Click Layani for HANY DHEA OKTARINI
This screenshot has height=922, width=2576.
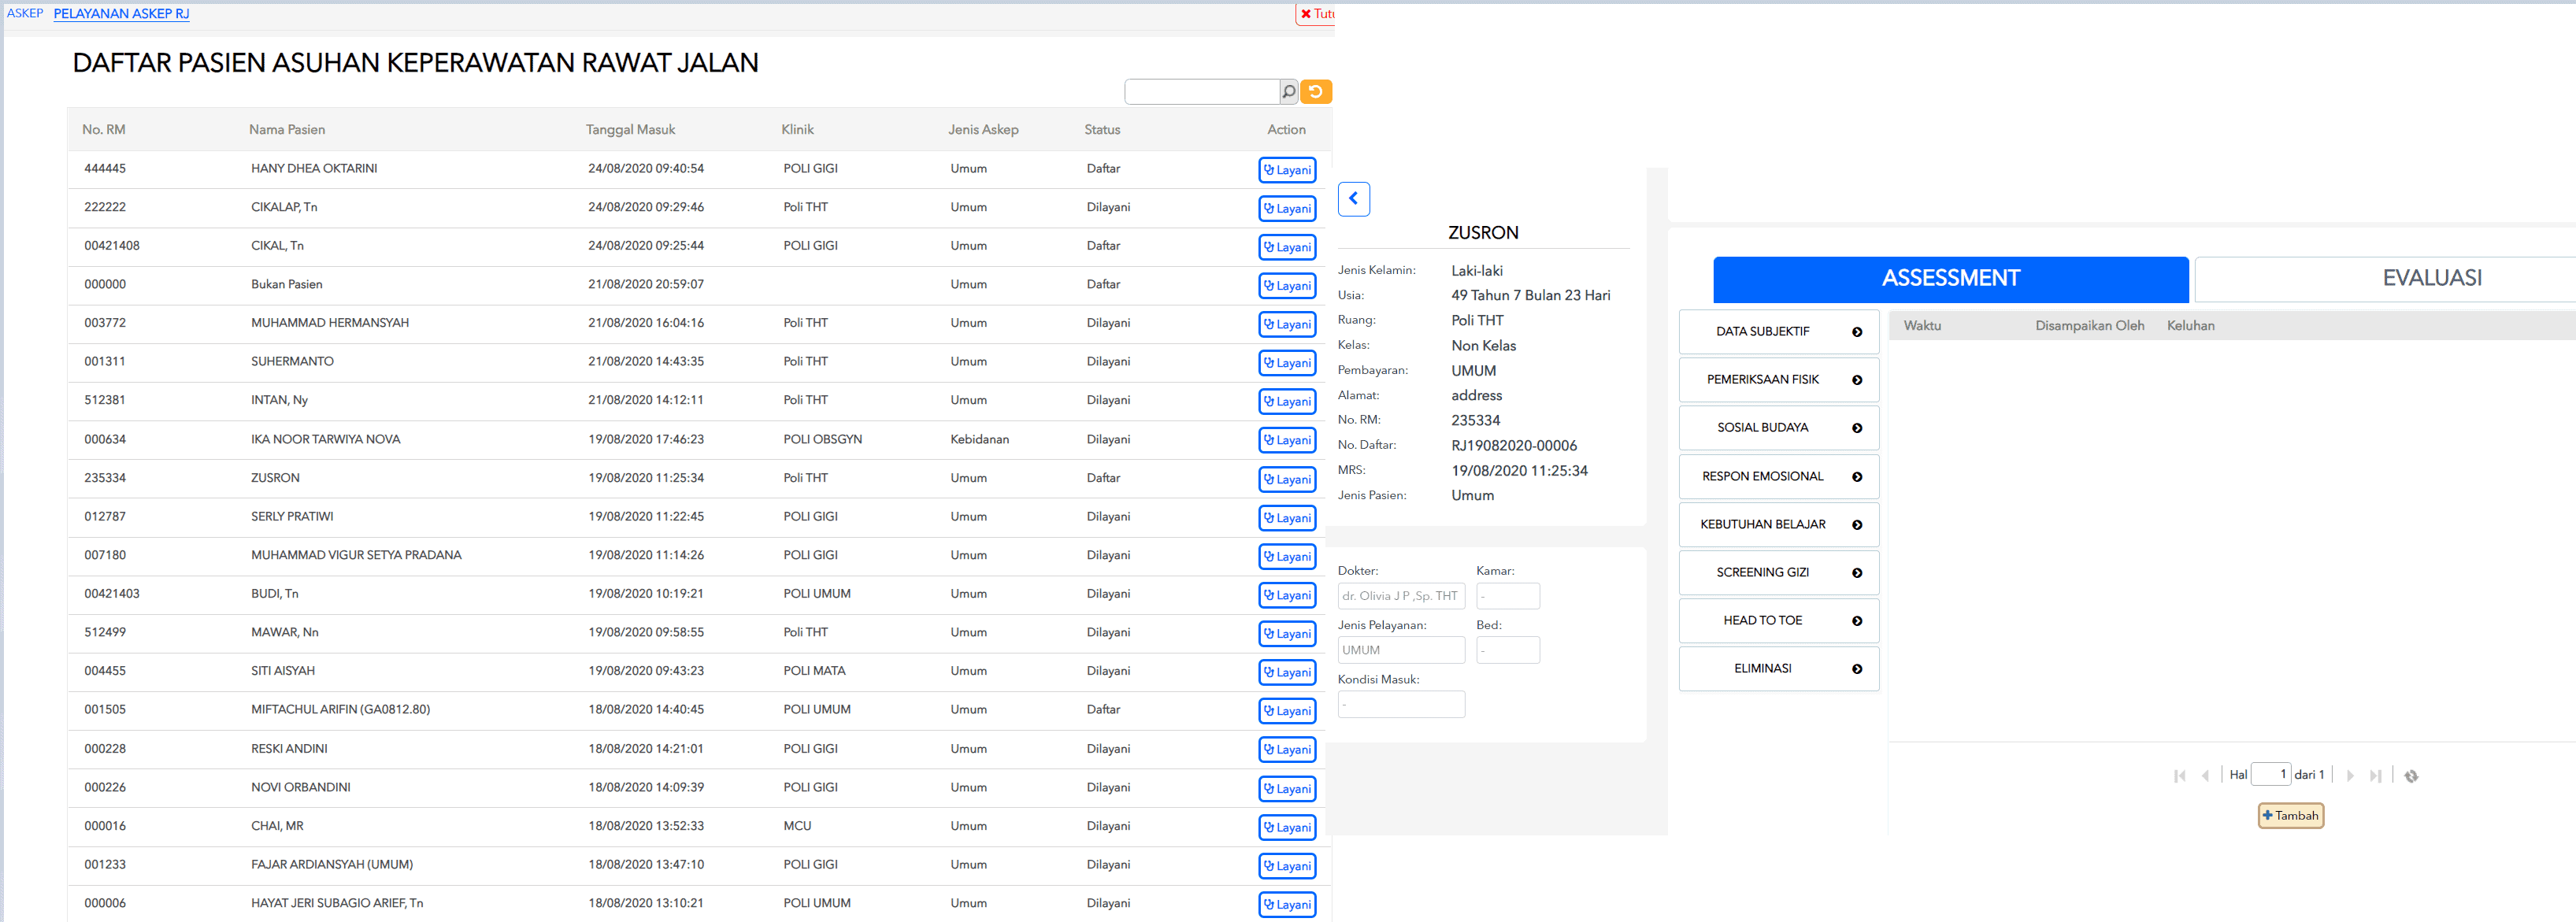pos(1286,170)
